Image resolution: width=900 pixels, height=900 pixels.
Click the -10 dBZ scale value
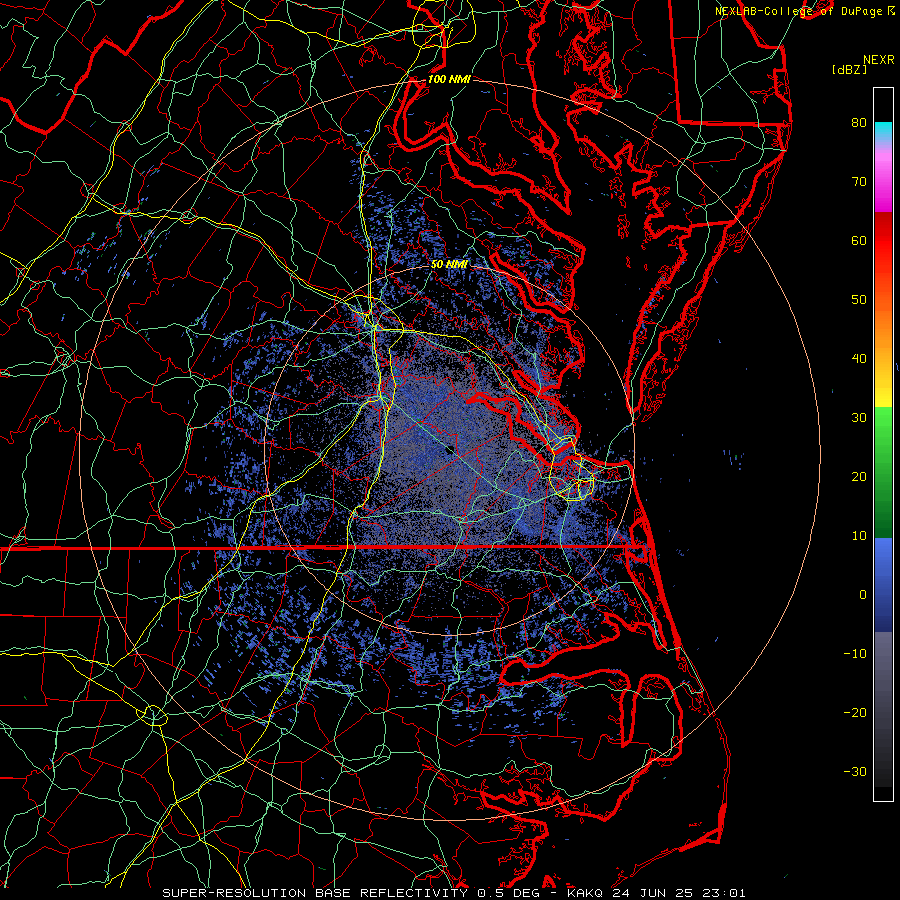point(855,654)
